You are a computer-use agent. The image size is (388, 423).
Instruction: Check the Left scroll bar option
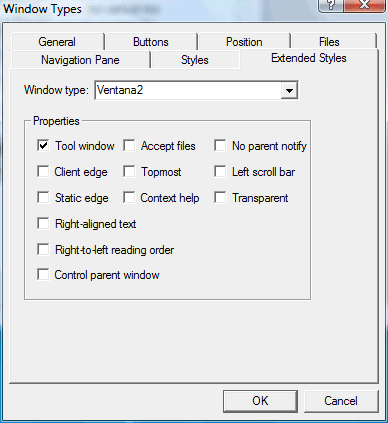220,172
